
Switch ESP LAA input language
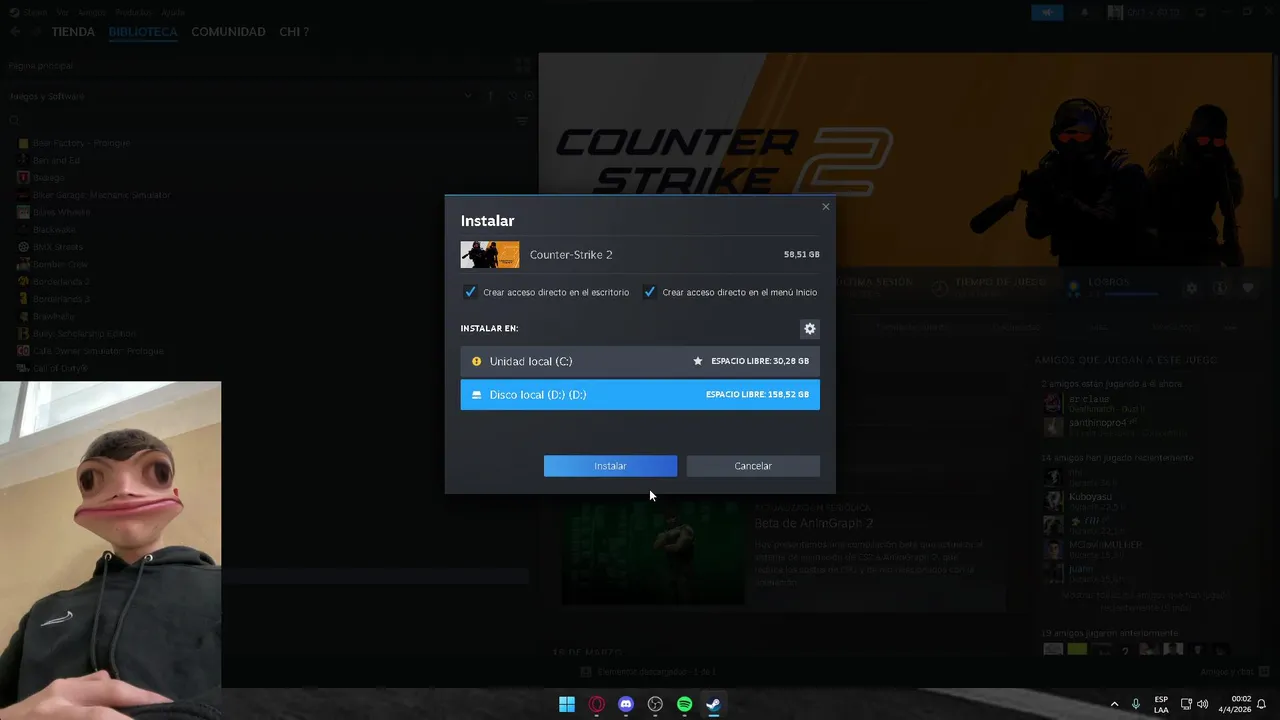(x=1161, y=704)
